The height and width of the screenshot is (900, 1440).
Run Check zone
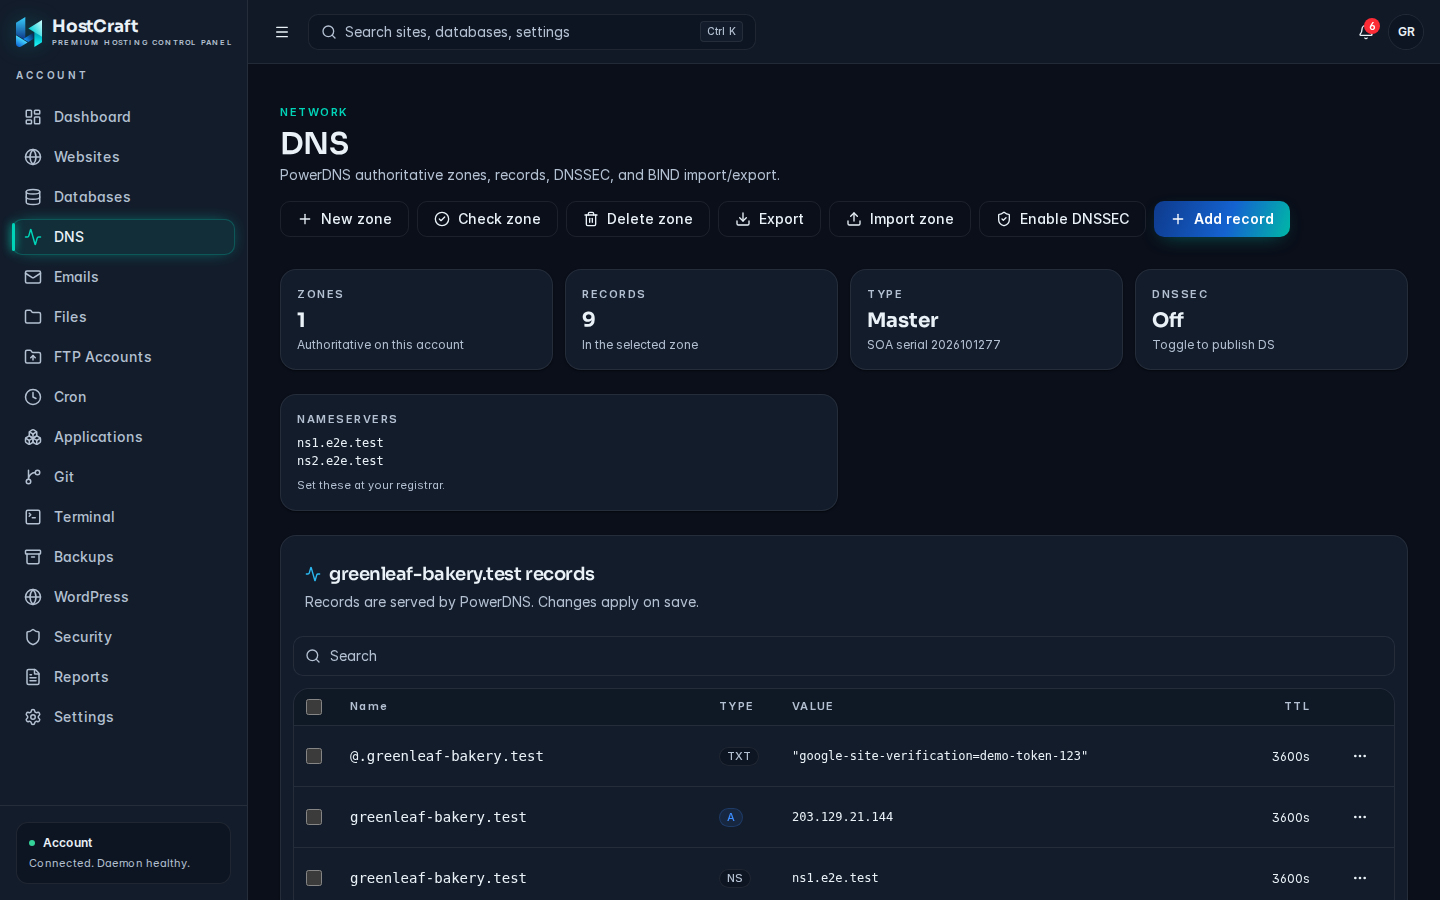487,219
